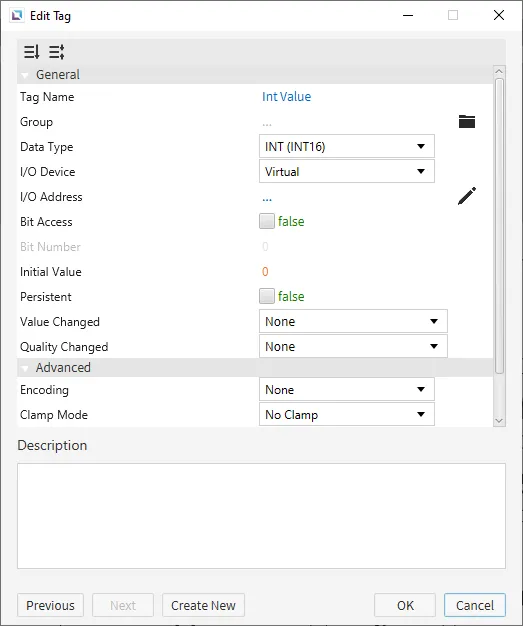The height and width of the screenshot is (626, 523).
Task: Click inside the Description text box
Action: 261,516
